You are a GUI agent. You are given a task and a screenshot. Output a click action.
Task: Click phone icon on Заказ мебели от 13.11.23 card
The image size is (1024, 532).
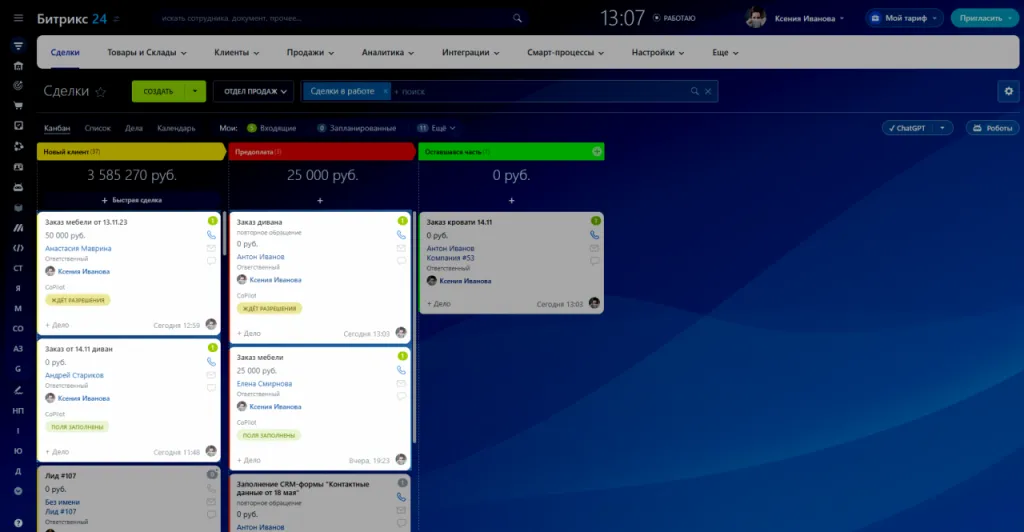(211, 235)
